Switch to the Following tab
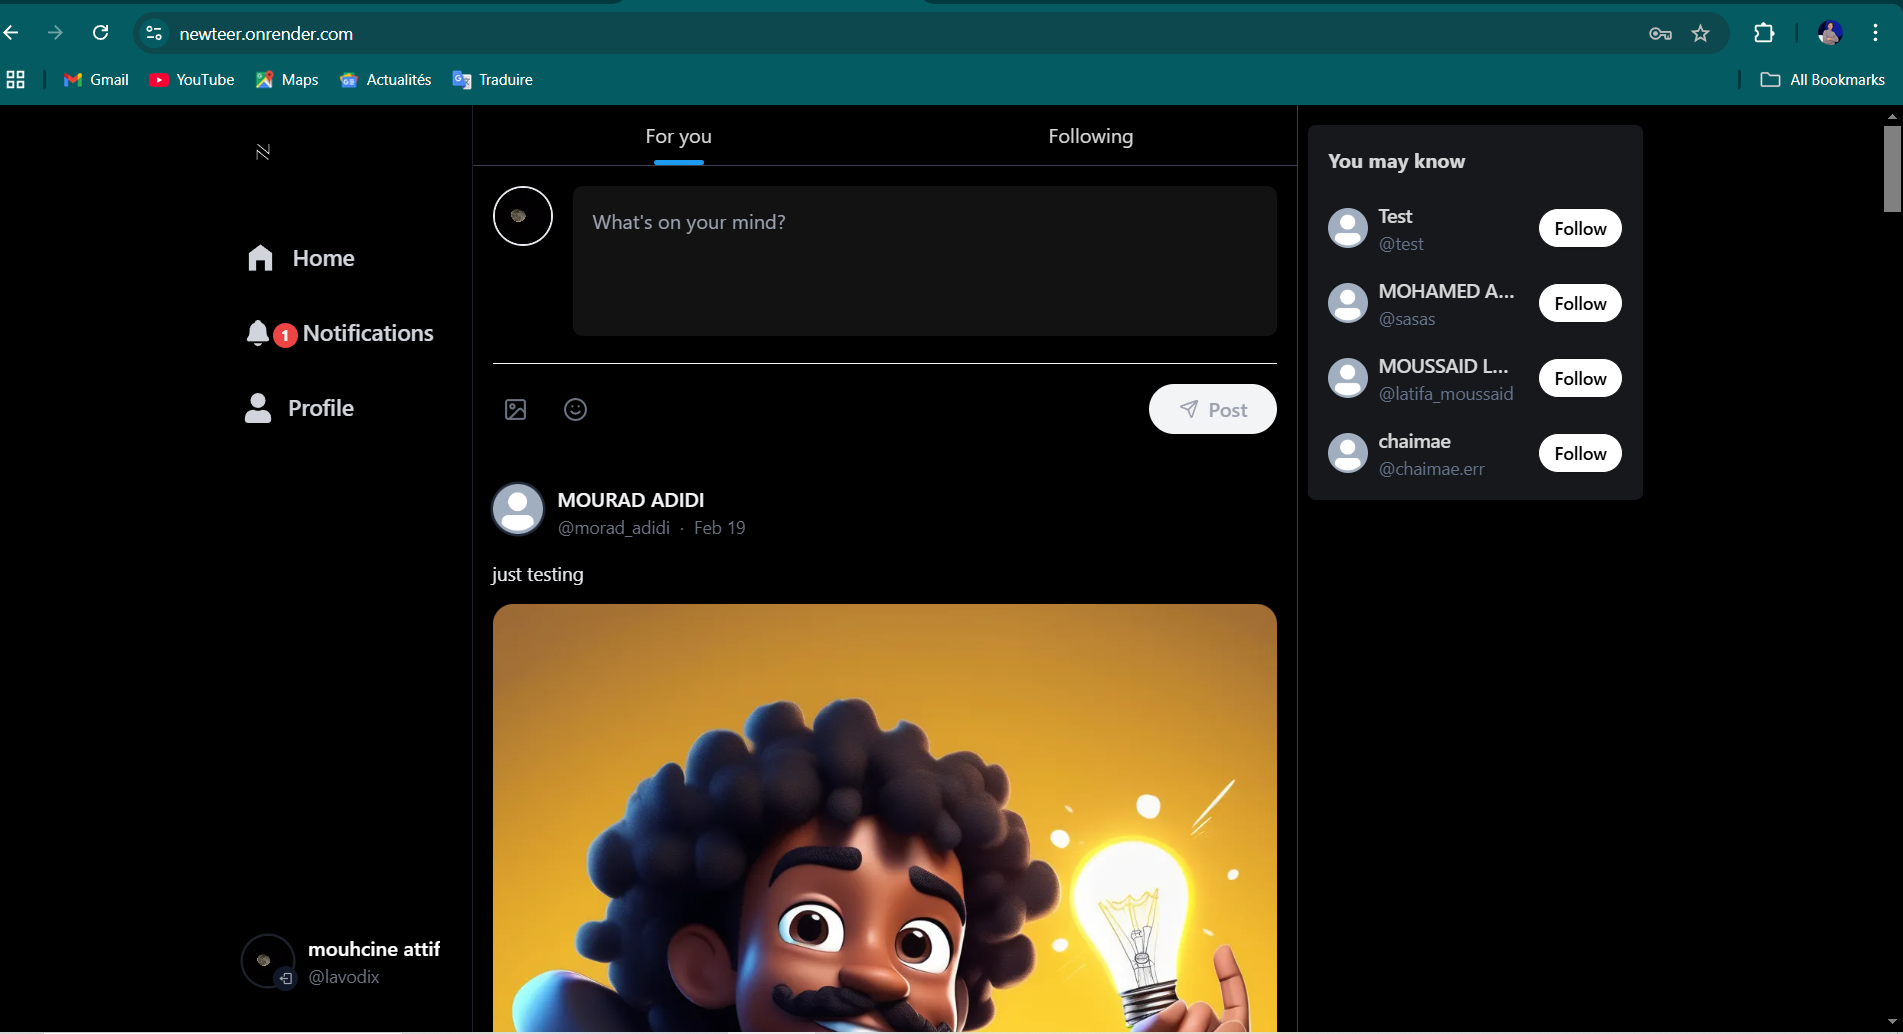Viewport: 1903px width, 1034px height. click(x=1090, y=136)
